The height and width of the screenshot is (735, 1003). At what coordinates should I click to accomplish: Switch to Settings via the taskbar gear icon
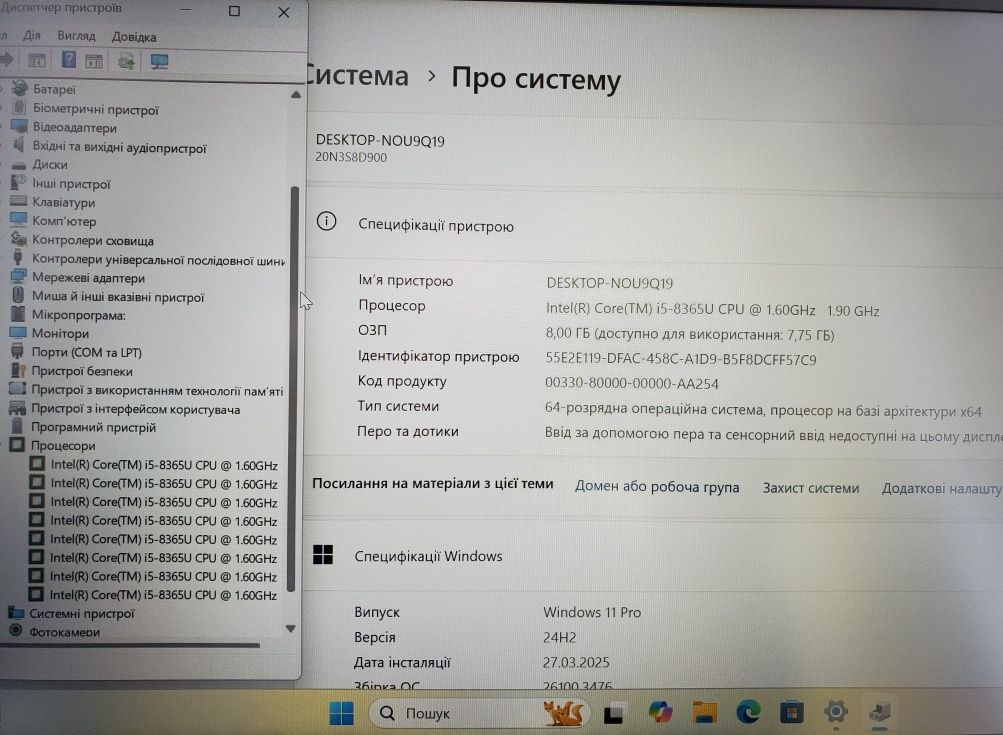point(835,711)
